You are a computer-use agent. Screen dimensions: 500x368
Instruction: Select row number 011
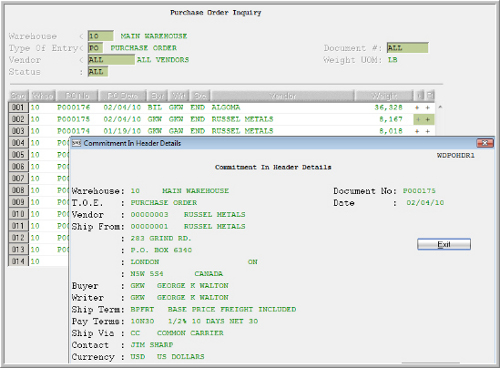tap(18, 226)
